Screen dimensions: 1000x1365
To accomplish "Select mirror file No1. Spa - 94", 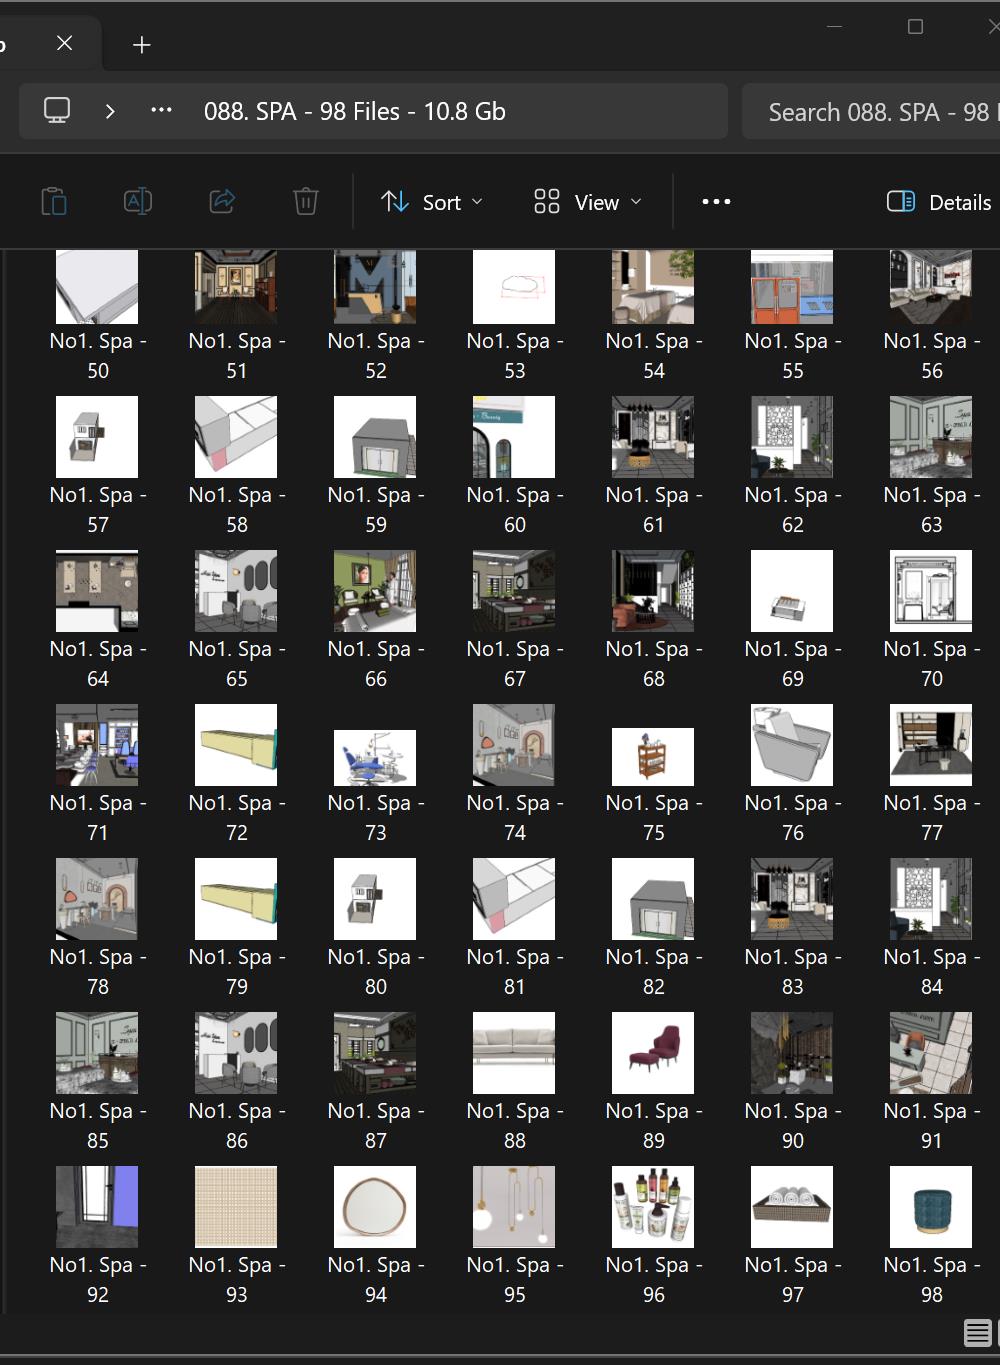I will click(x=375, y=1237).
